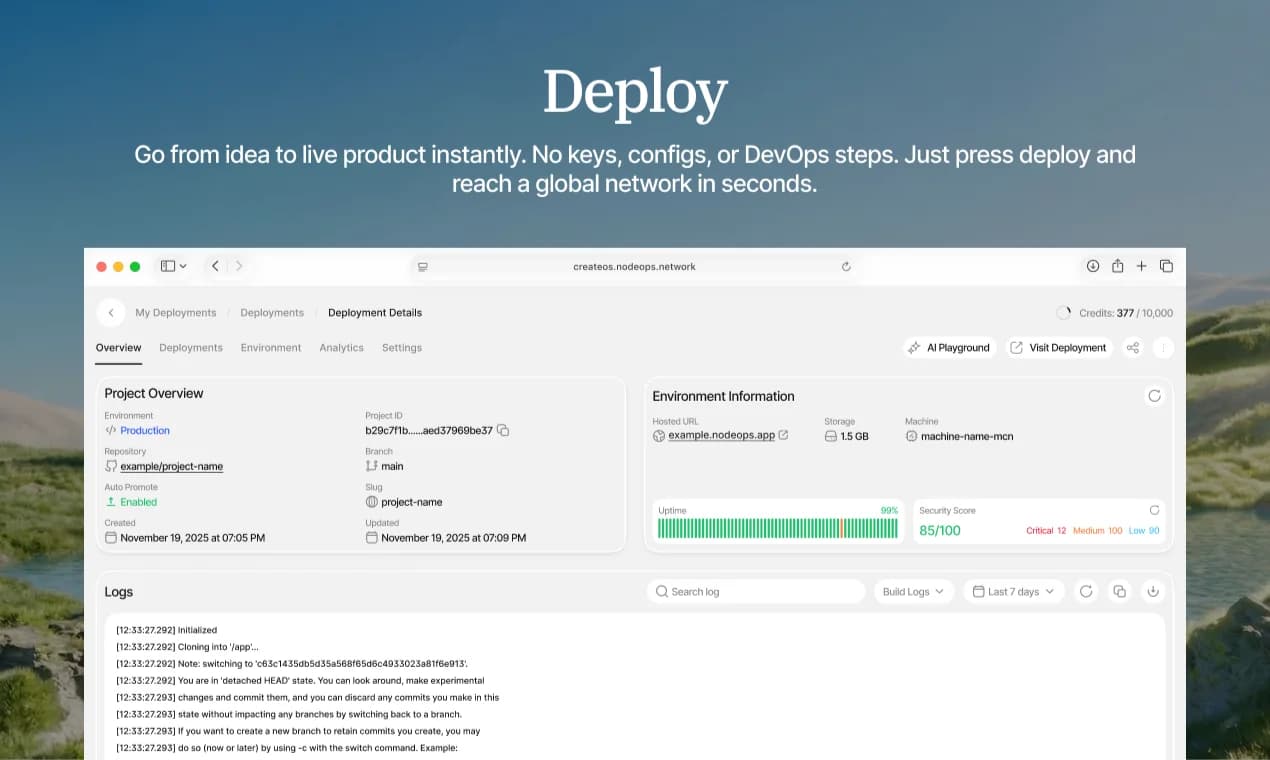
Task: Open the Last 7 days date filter
Action: click(1012, 591)
